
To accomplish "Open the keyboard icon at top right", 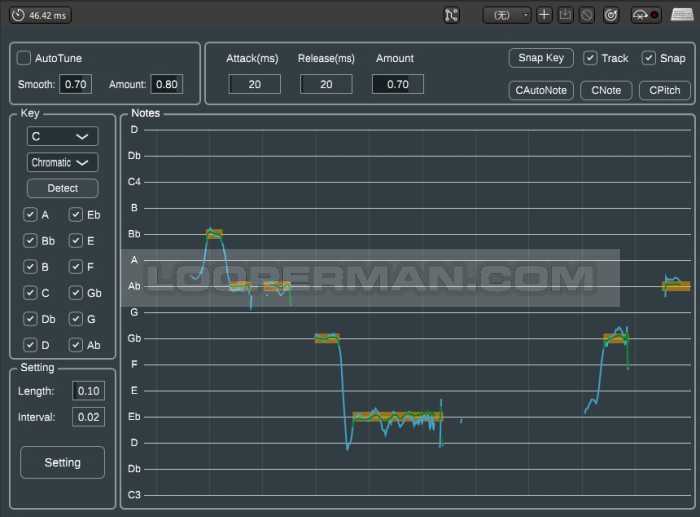I will click(683, 15).
